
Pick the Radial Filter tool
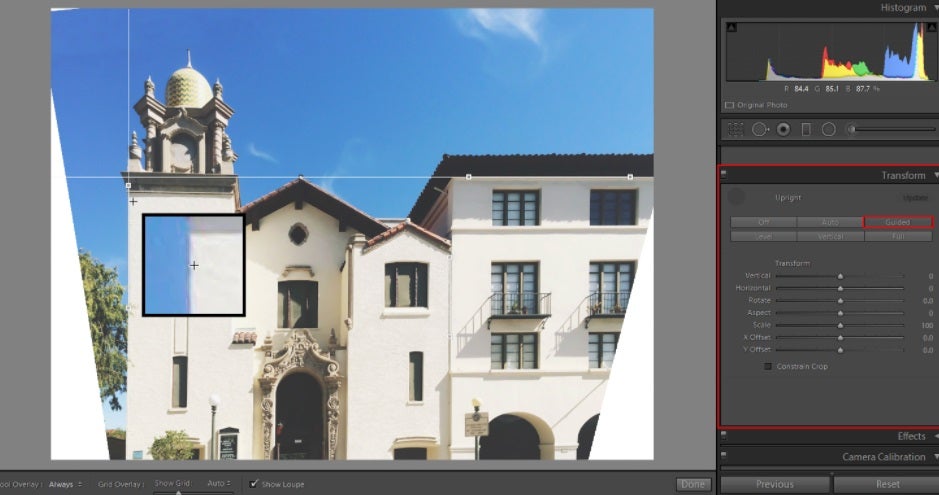828,129
